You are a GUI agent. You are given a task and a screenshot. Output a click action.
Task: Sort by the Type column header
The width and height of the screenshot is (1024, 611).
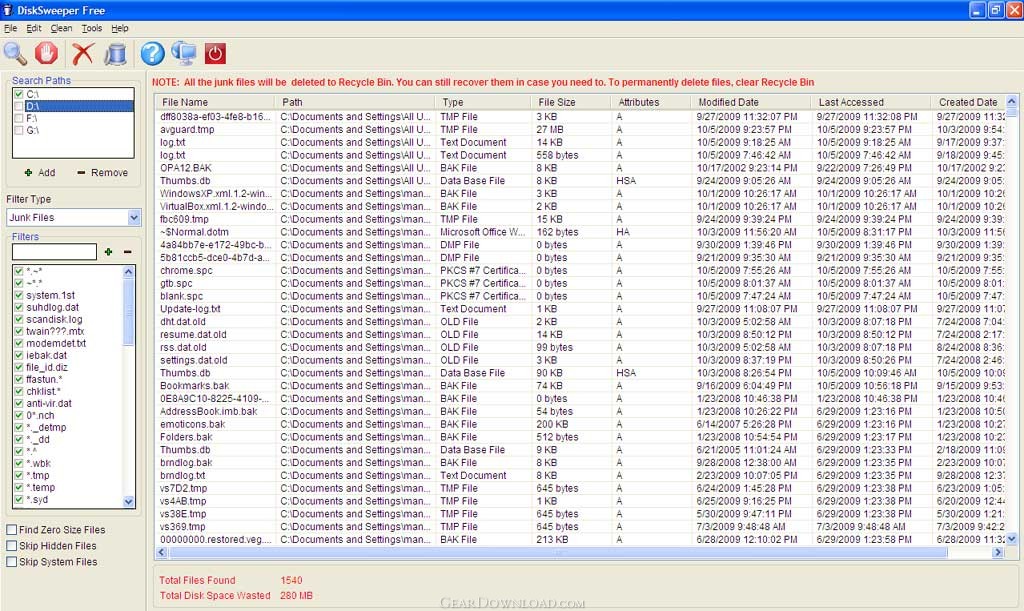pos(483,102)
